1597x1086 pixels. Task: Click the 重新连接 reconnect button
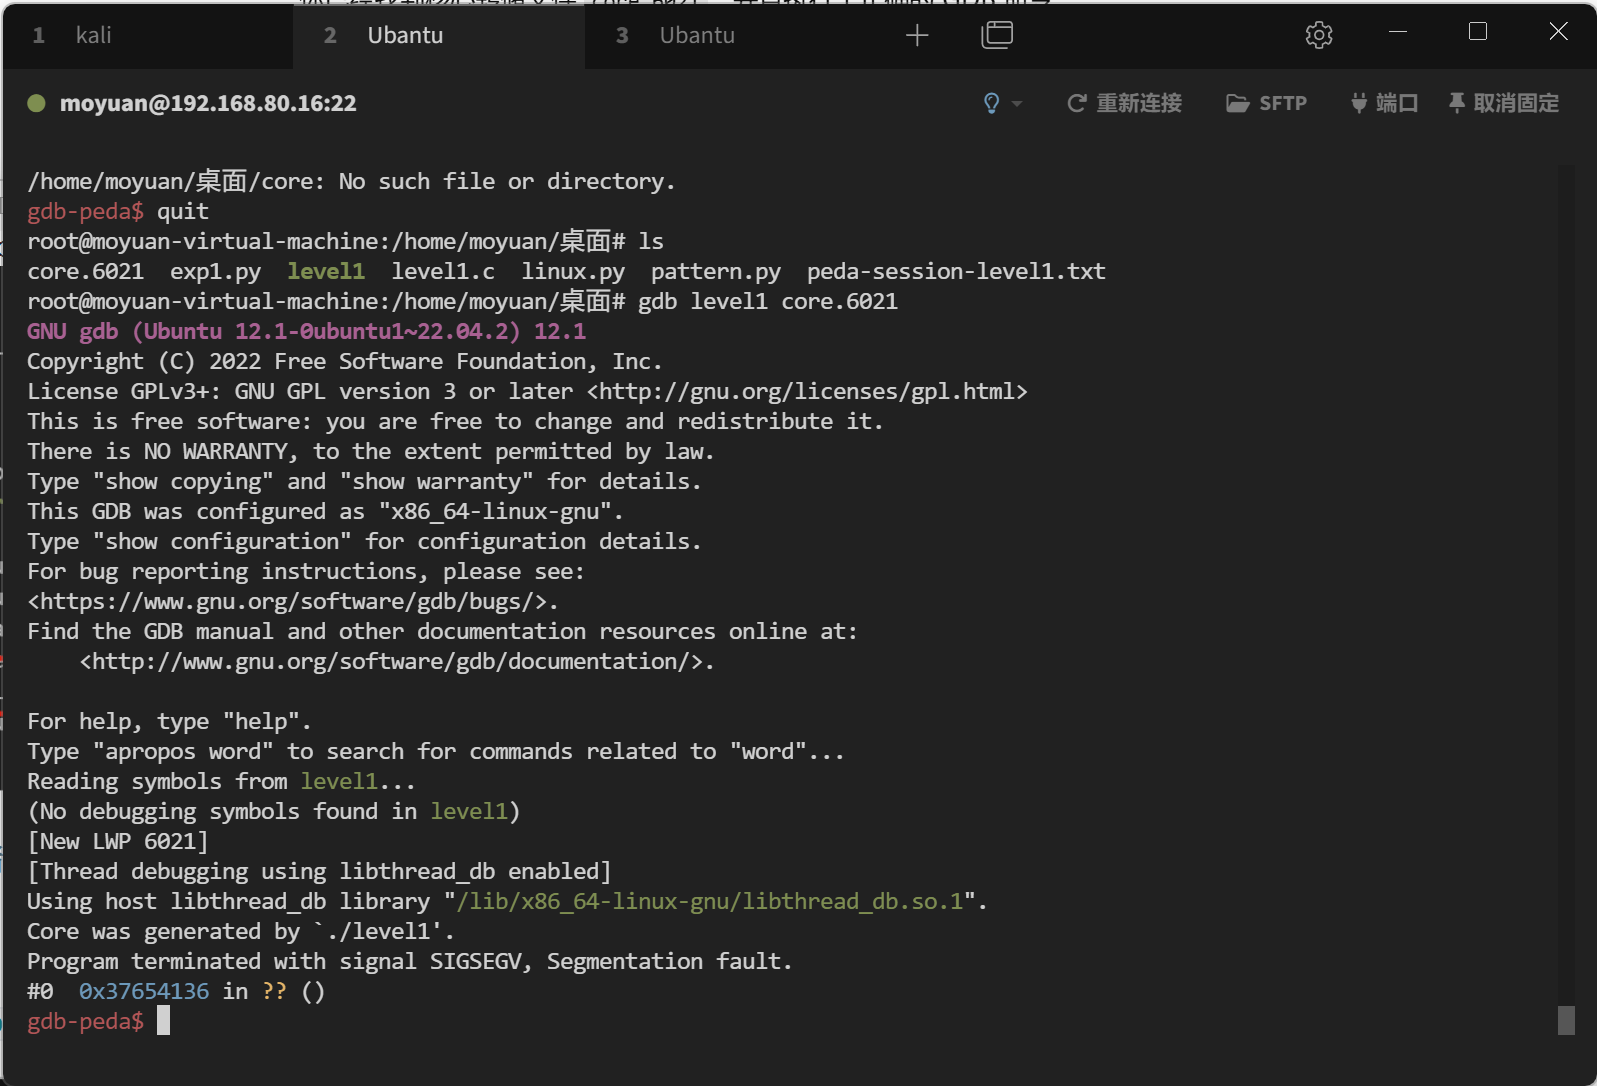tap(1124, 103)
